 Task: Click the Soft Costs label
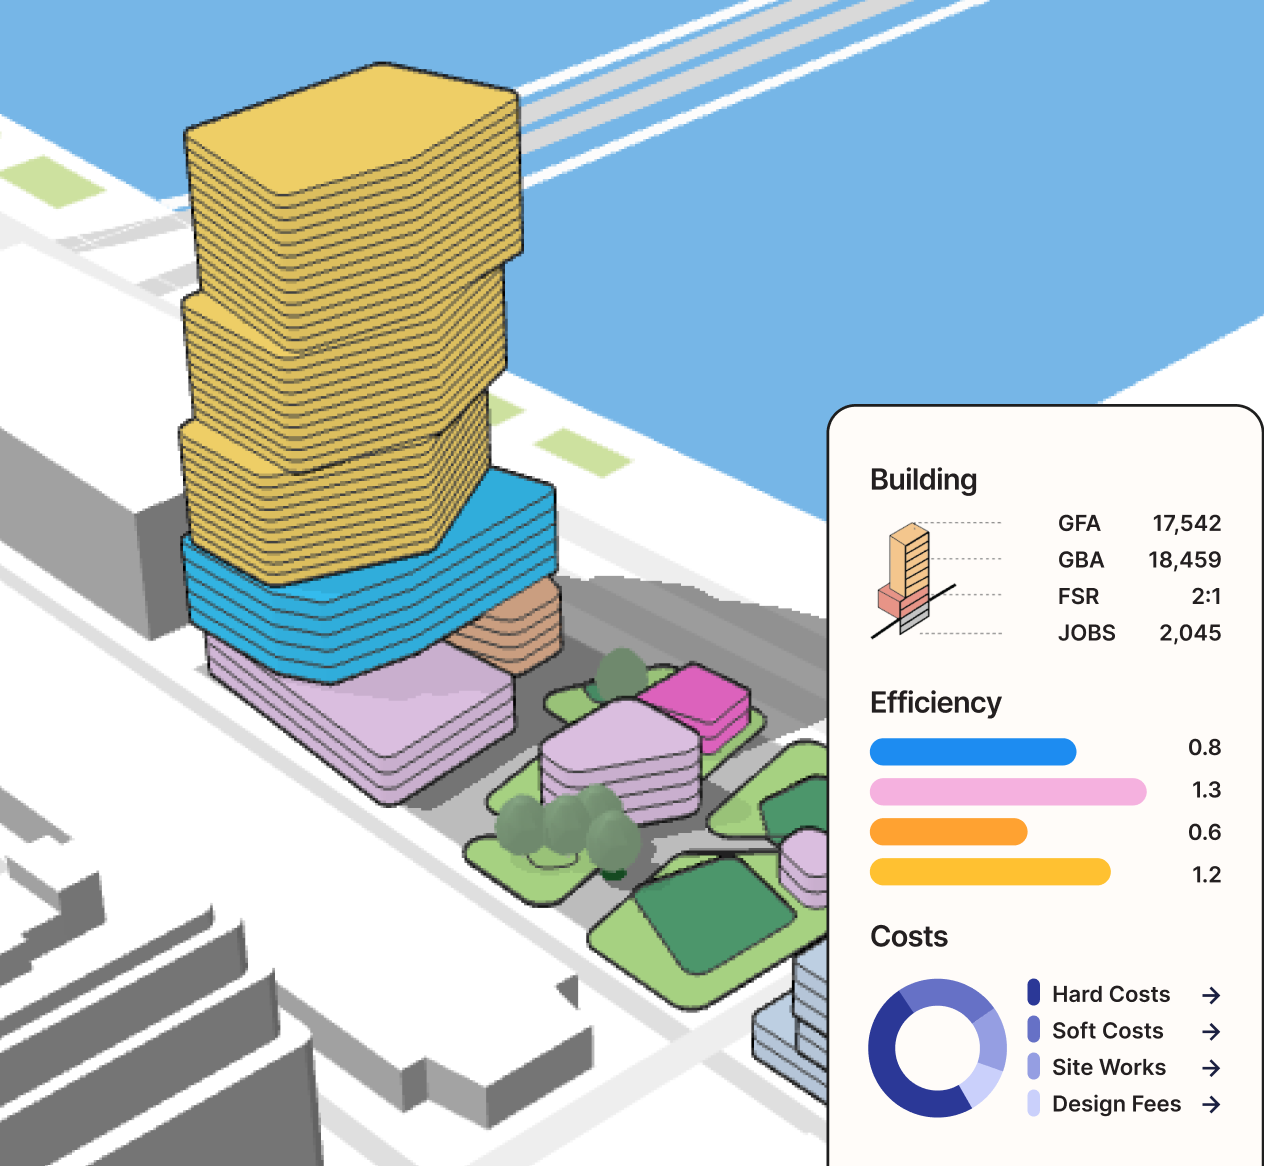click(1108, 1031)
